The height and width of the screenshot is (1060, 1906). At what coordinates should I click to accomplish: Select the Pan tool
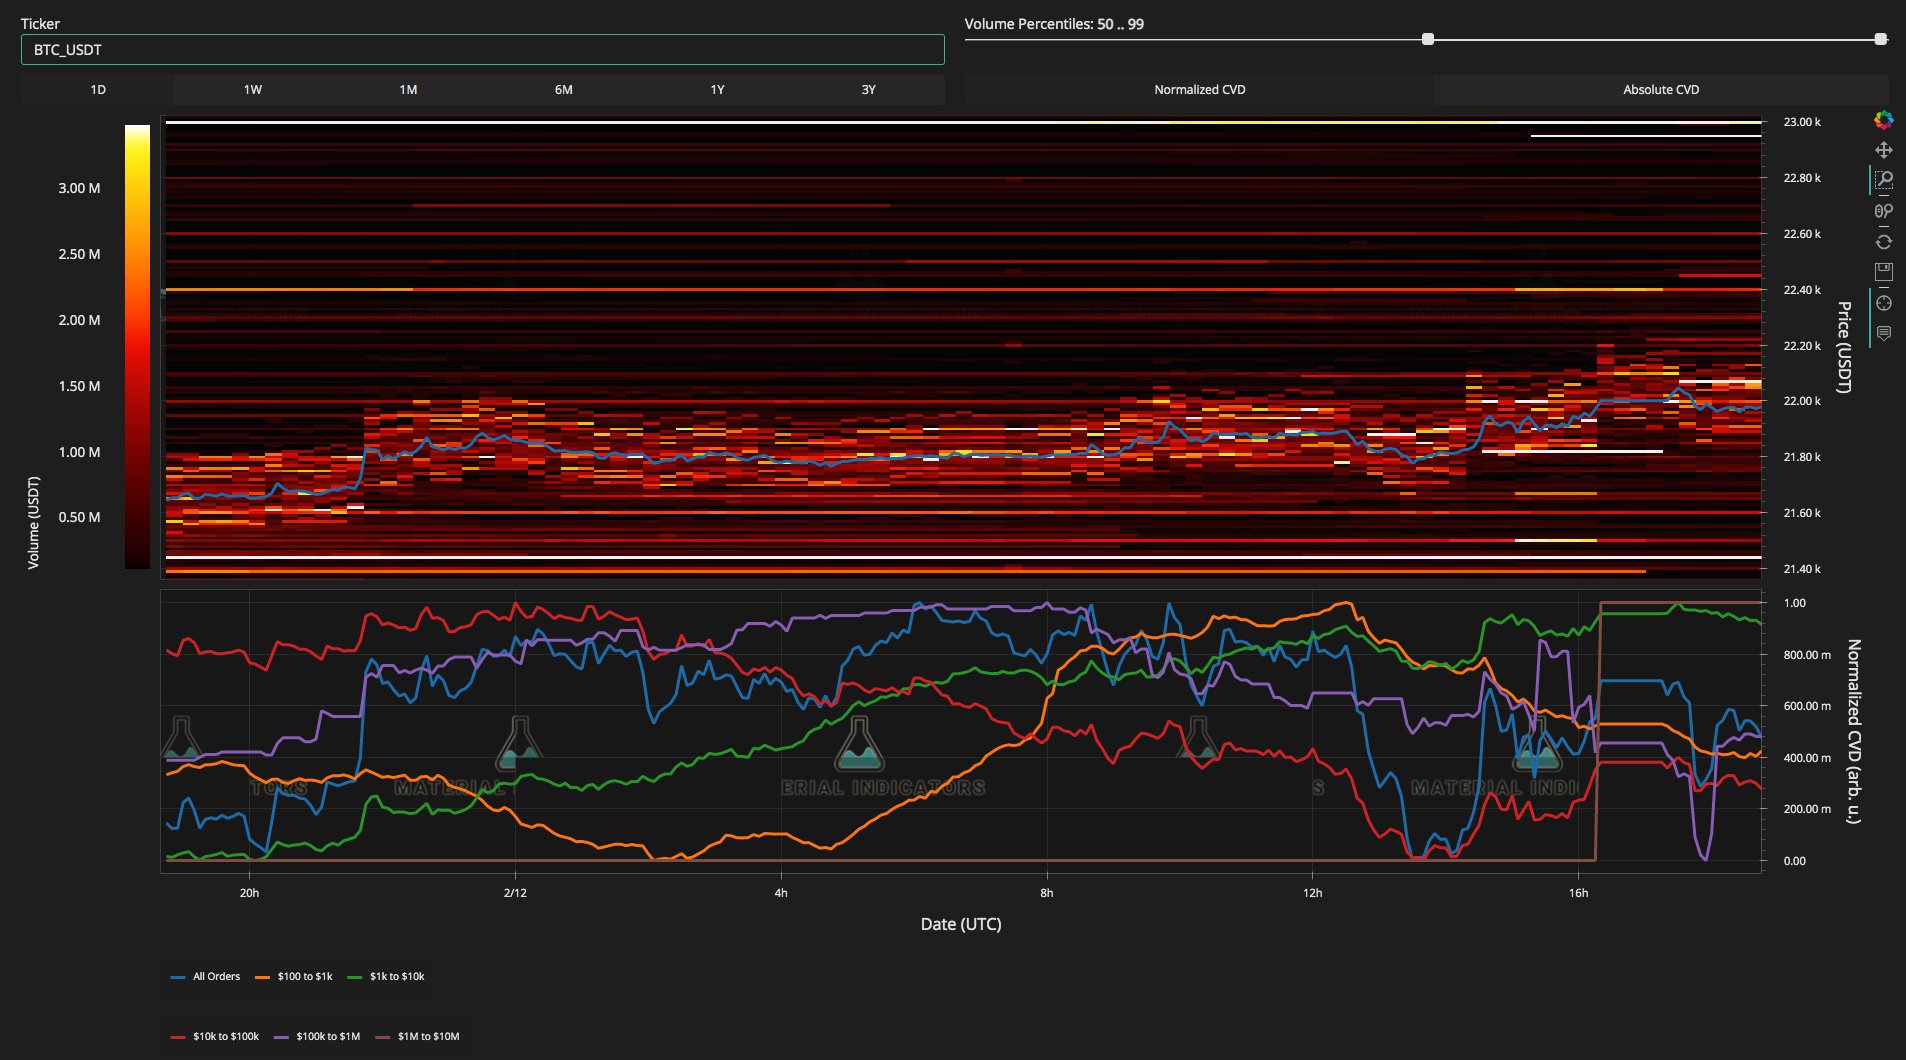1883,150
